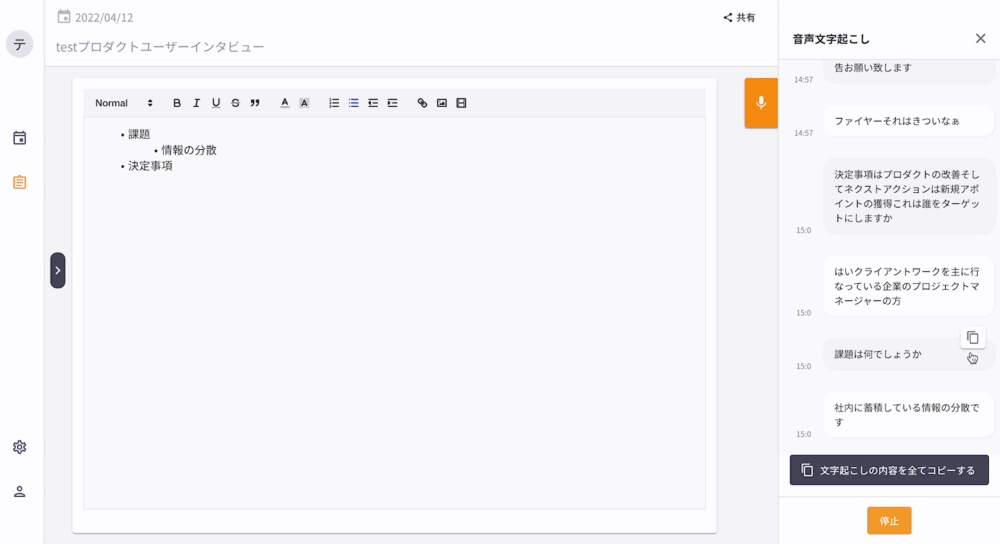The width and height of the screenshot is (1000, 544).
Task: Open the text background highlight picker
Action: click(304, 103)
